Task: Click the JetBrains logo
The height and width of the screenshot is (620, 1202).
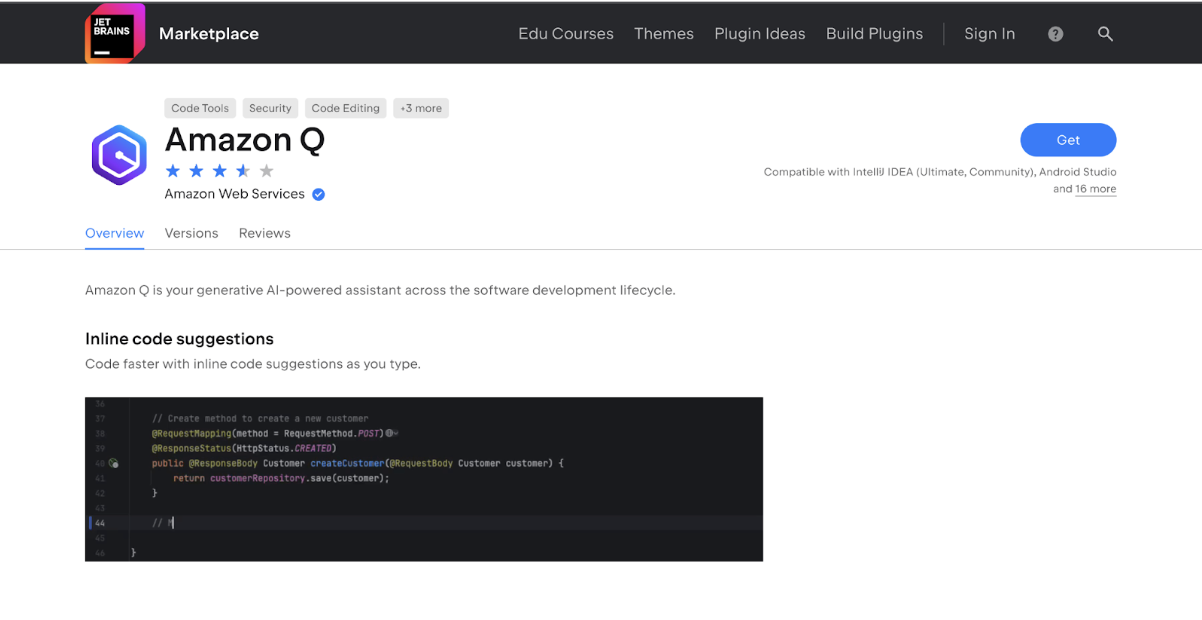Action: pos(114,32)
